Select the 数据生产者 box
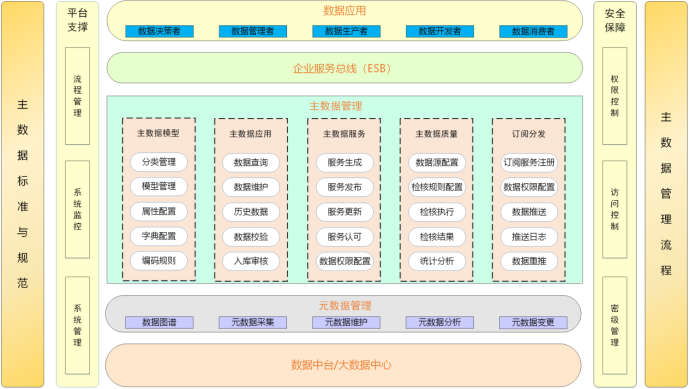Screen dimensions: 690x389 (346, 31)
